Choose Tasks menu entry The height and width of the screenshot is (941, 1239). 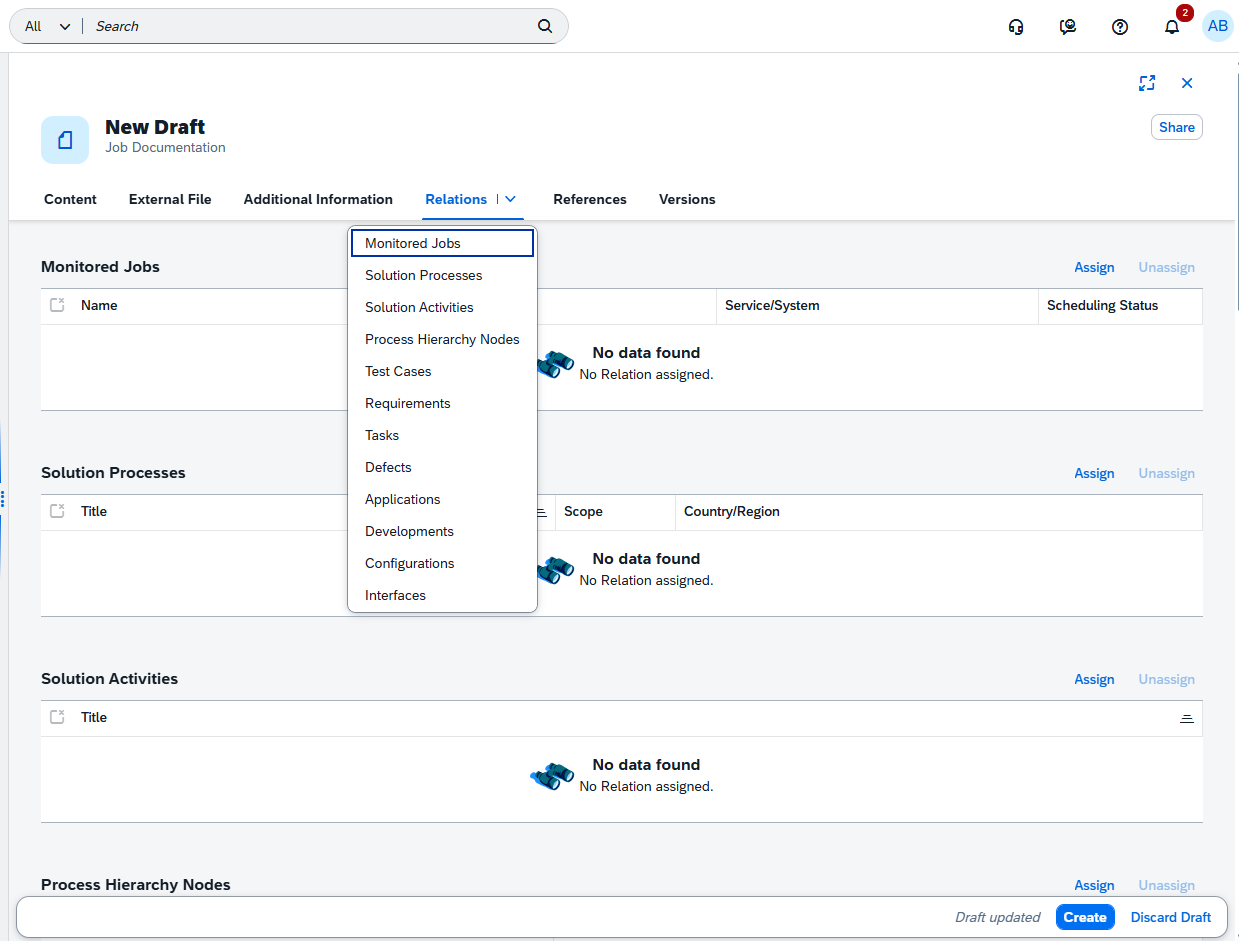[442, 435]
